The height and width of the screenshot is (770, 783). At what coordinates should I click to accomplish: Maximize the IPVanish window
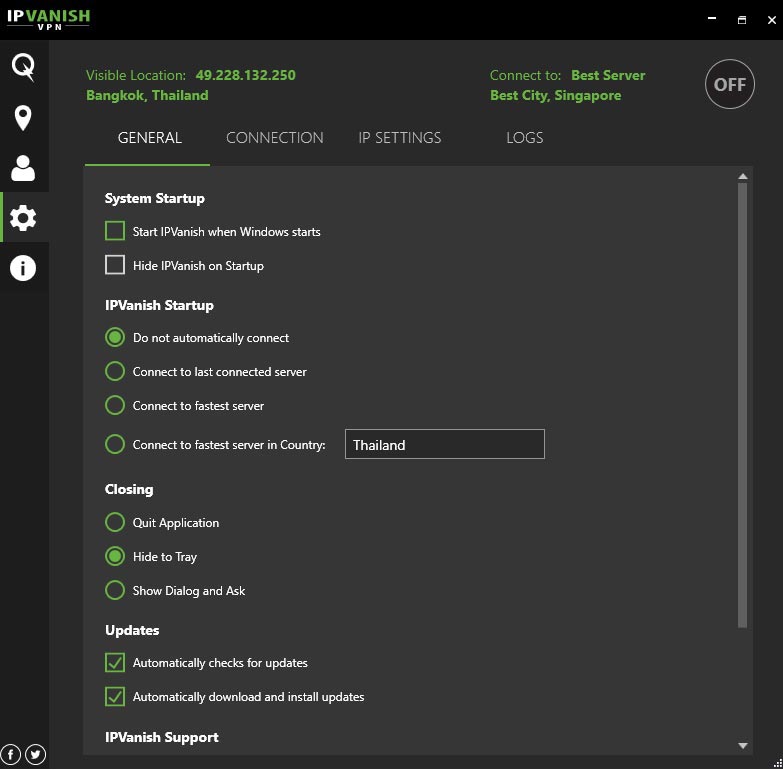(742, 19)
